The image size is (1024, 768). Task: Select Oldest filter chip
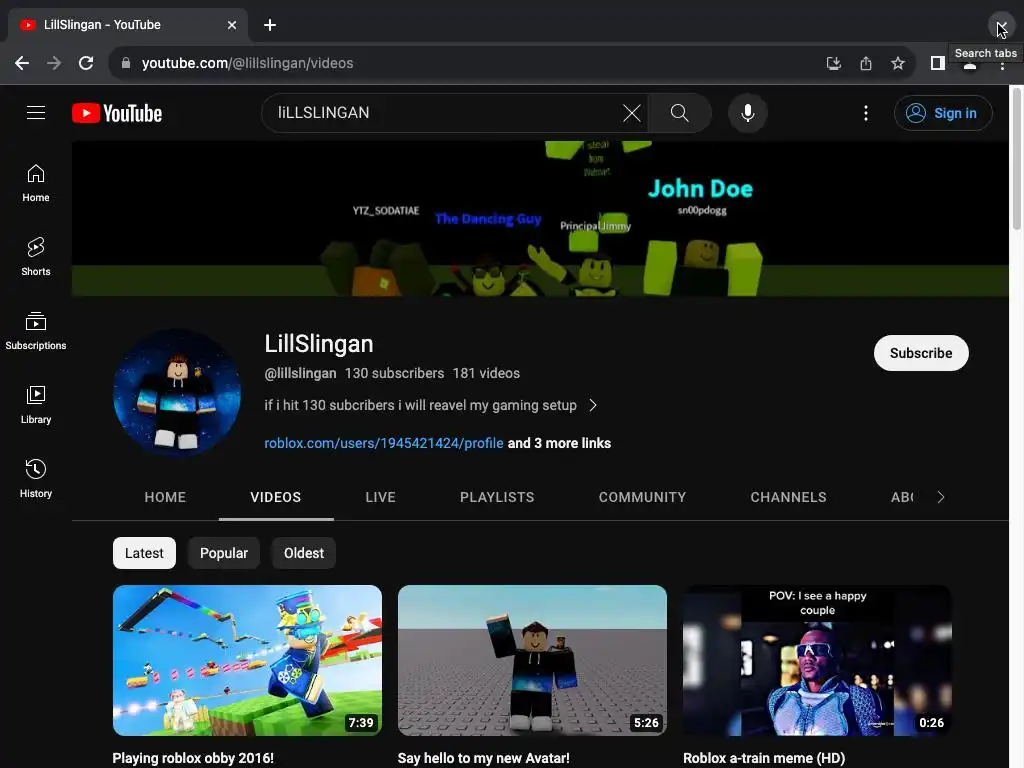click(x=304, y=553)
